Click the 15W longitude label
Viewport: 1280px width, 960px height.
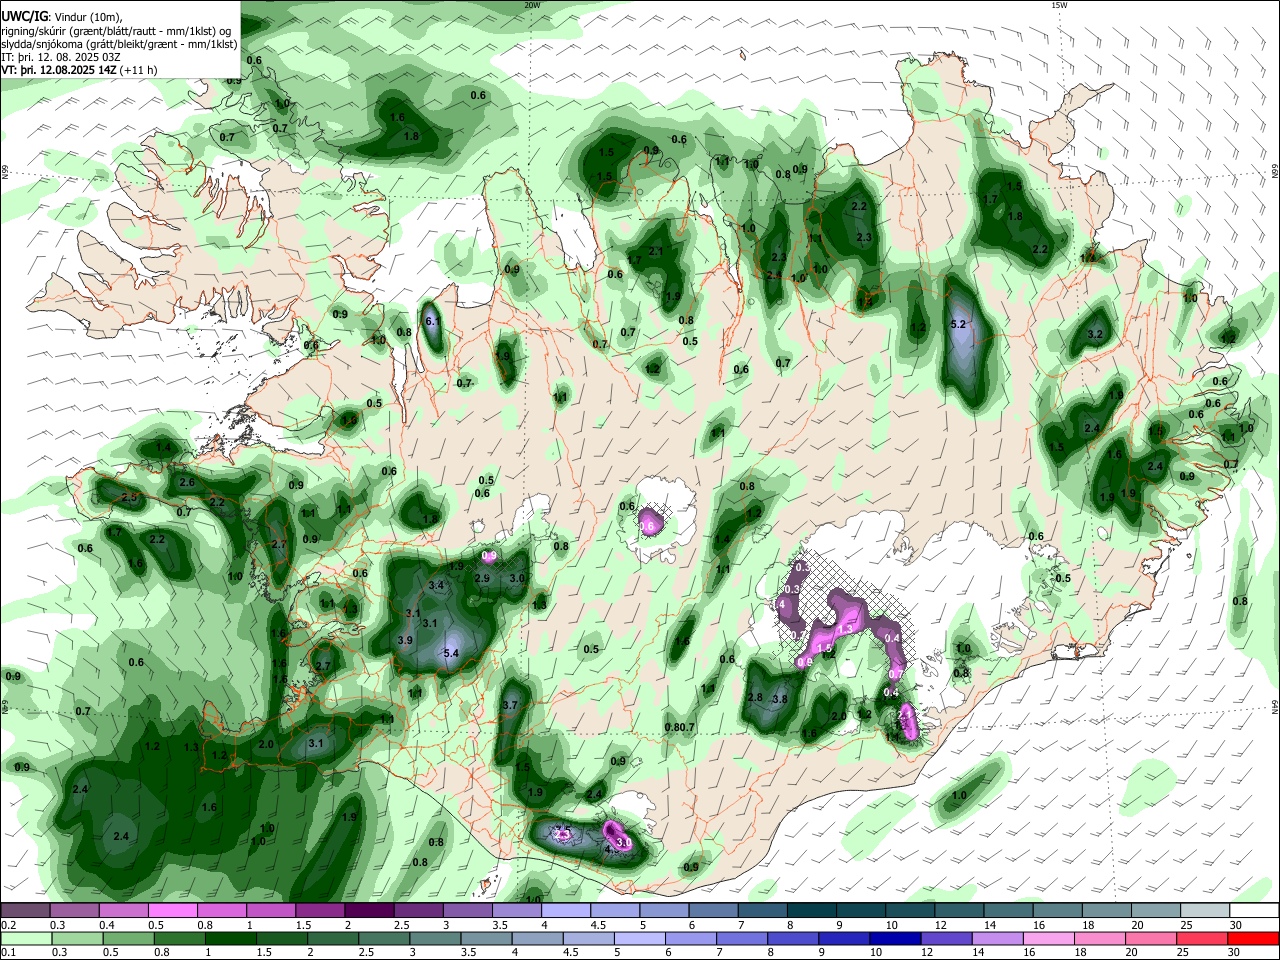[1059, 5]
